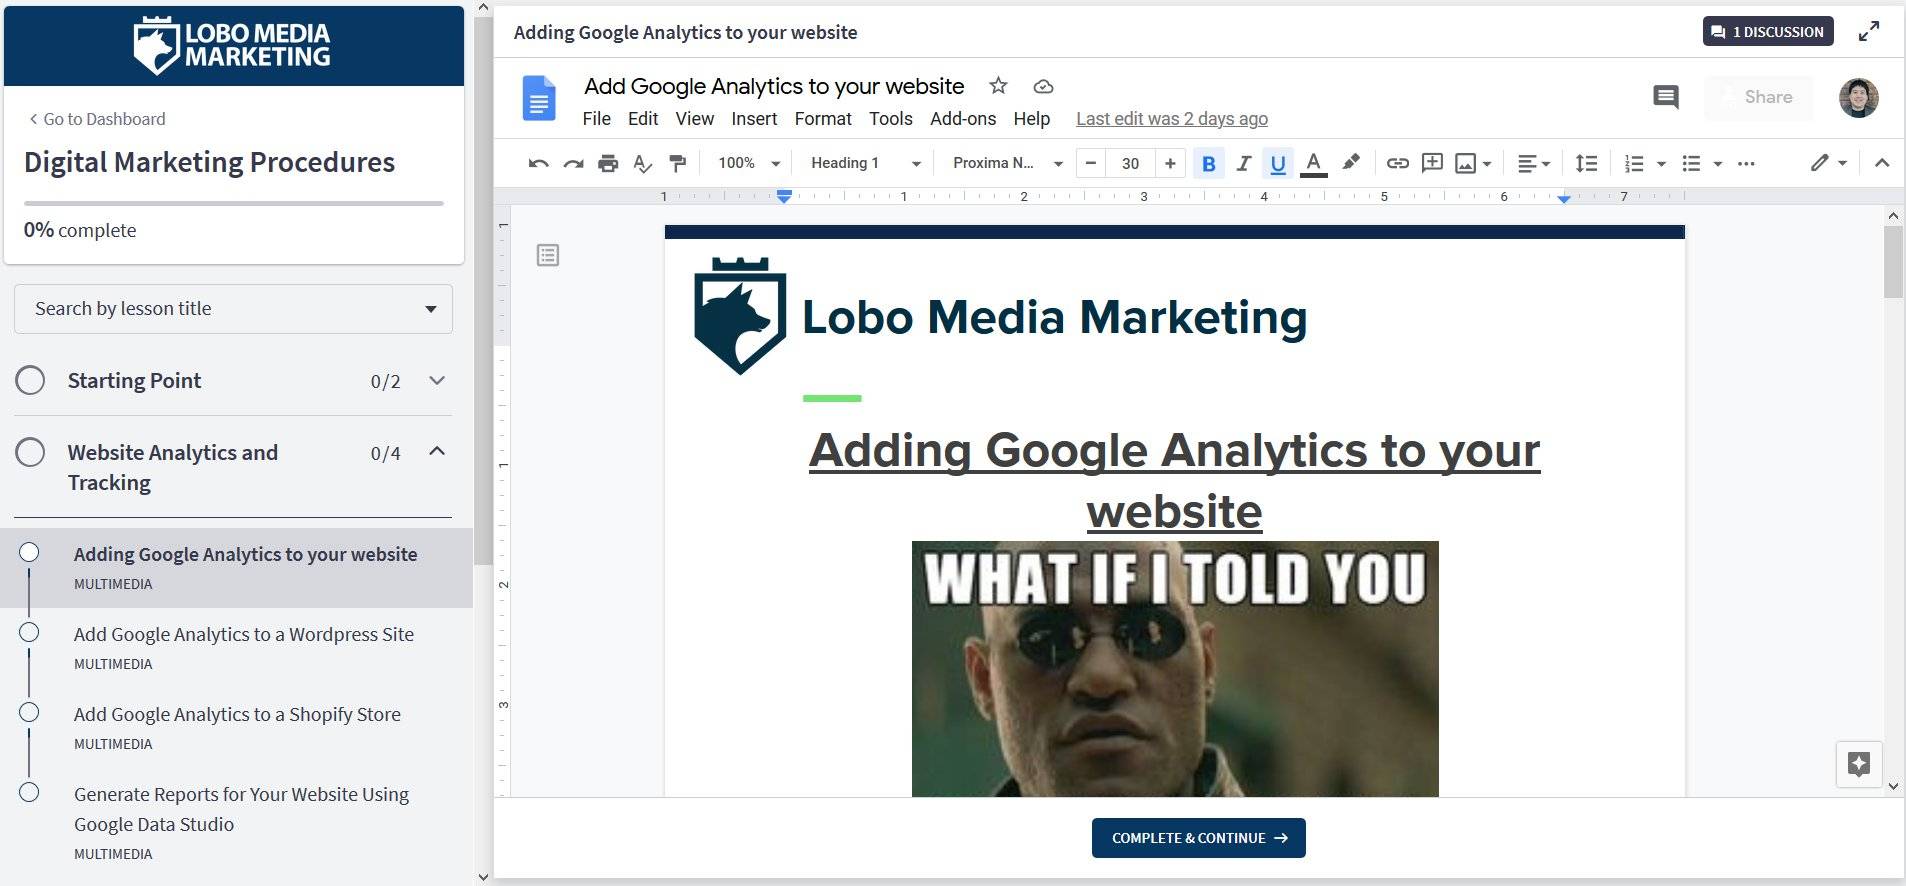This screenshot has height=886, width=1906.
Task: Expand lesson to fullscreen
Action: click(1869, 32)
